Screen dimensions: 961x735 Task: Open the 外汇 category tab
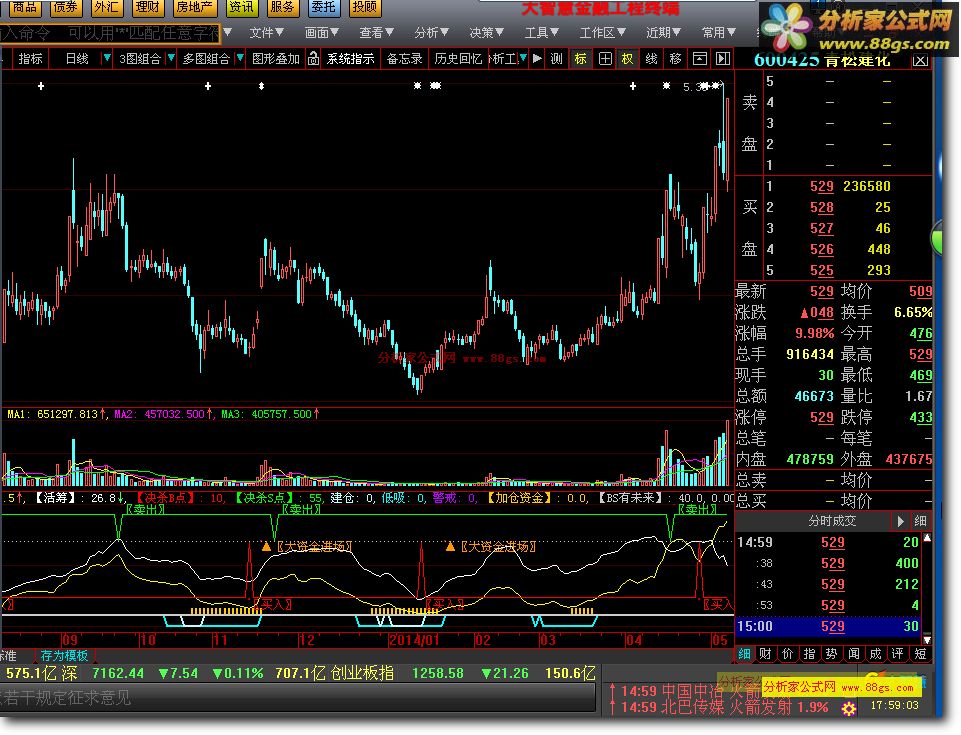pyautogui.click(x=106, y=7)
